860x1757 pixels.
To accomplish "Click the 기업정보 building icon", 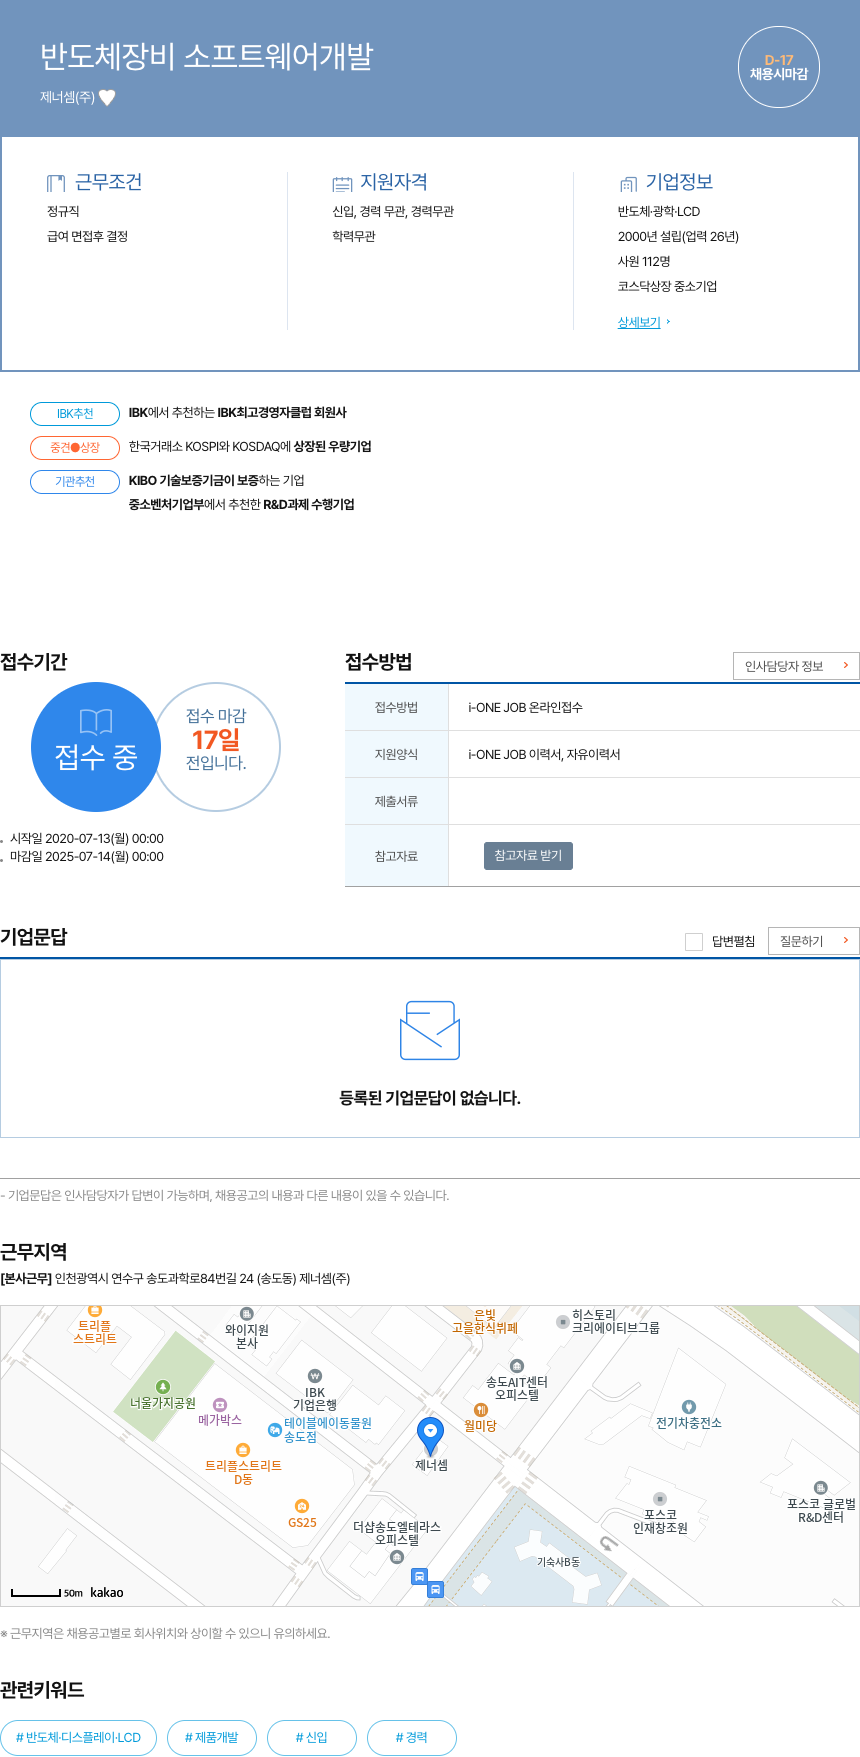I will (628, 183).
